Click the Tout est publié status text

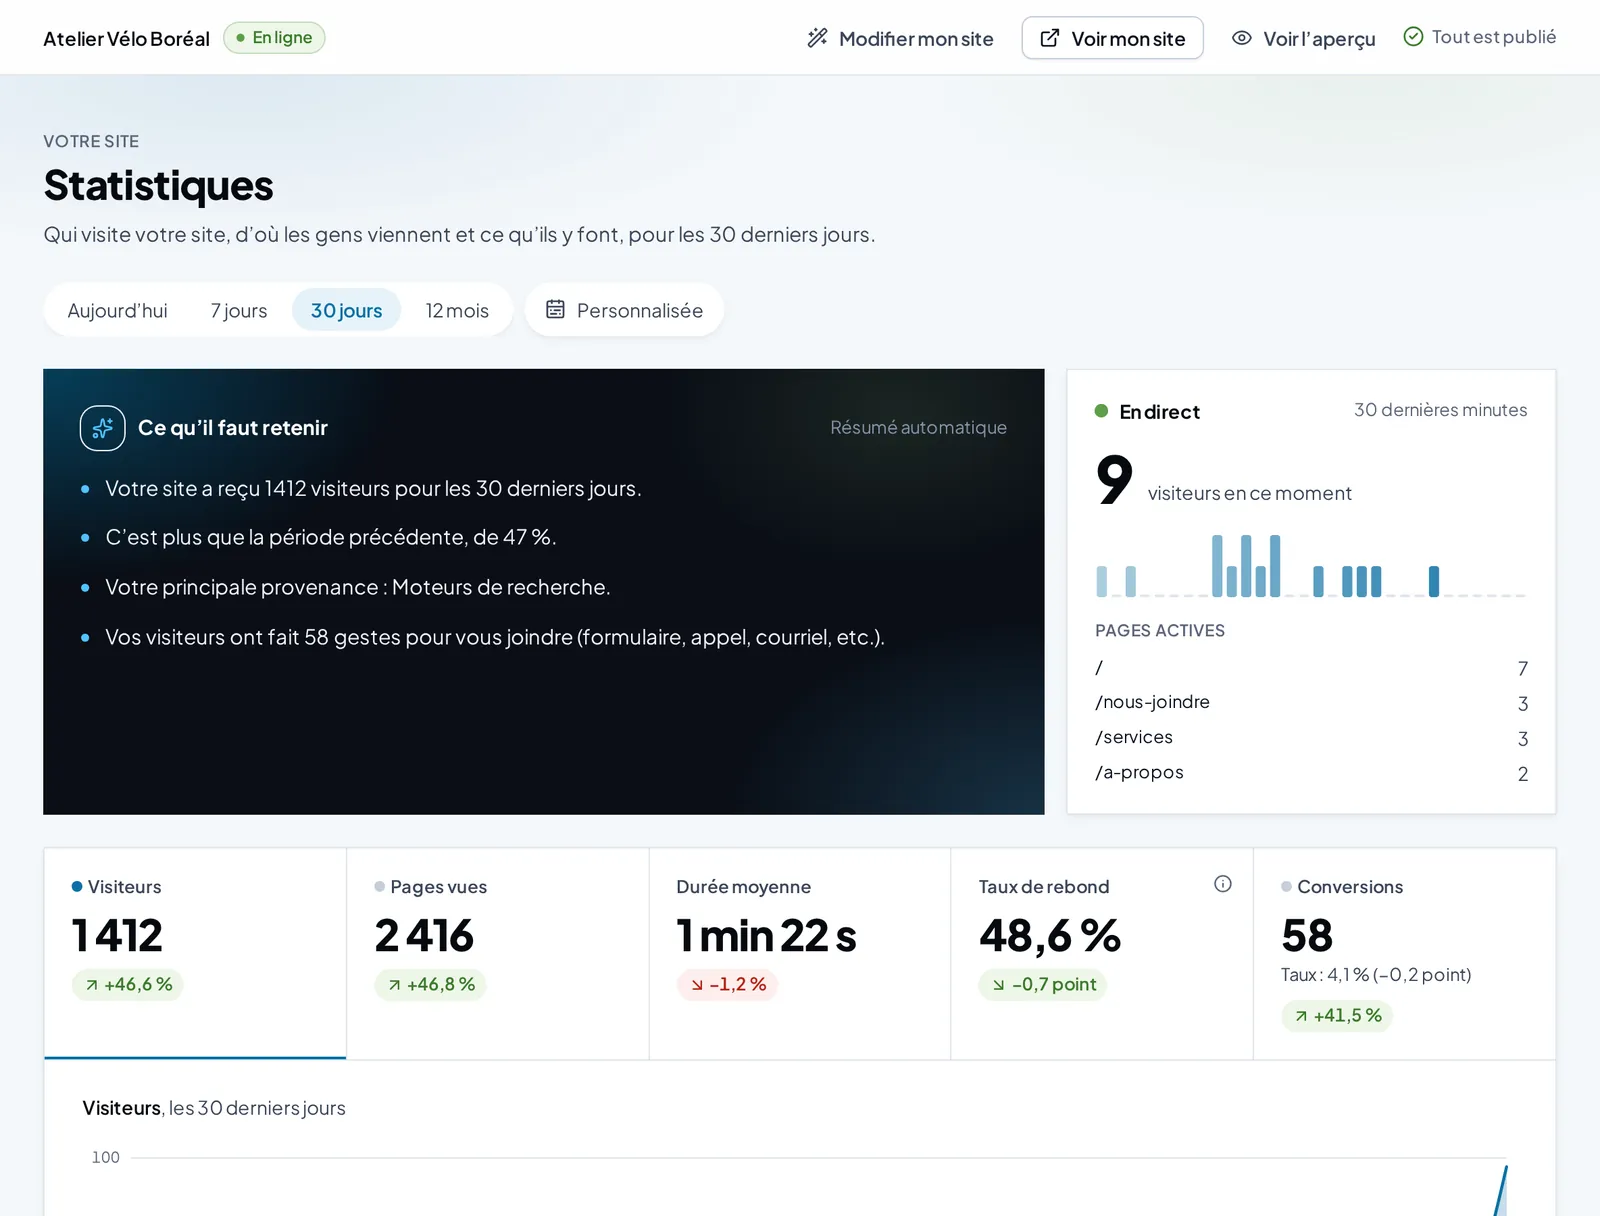pos(1493,37)
